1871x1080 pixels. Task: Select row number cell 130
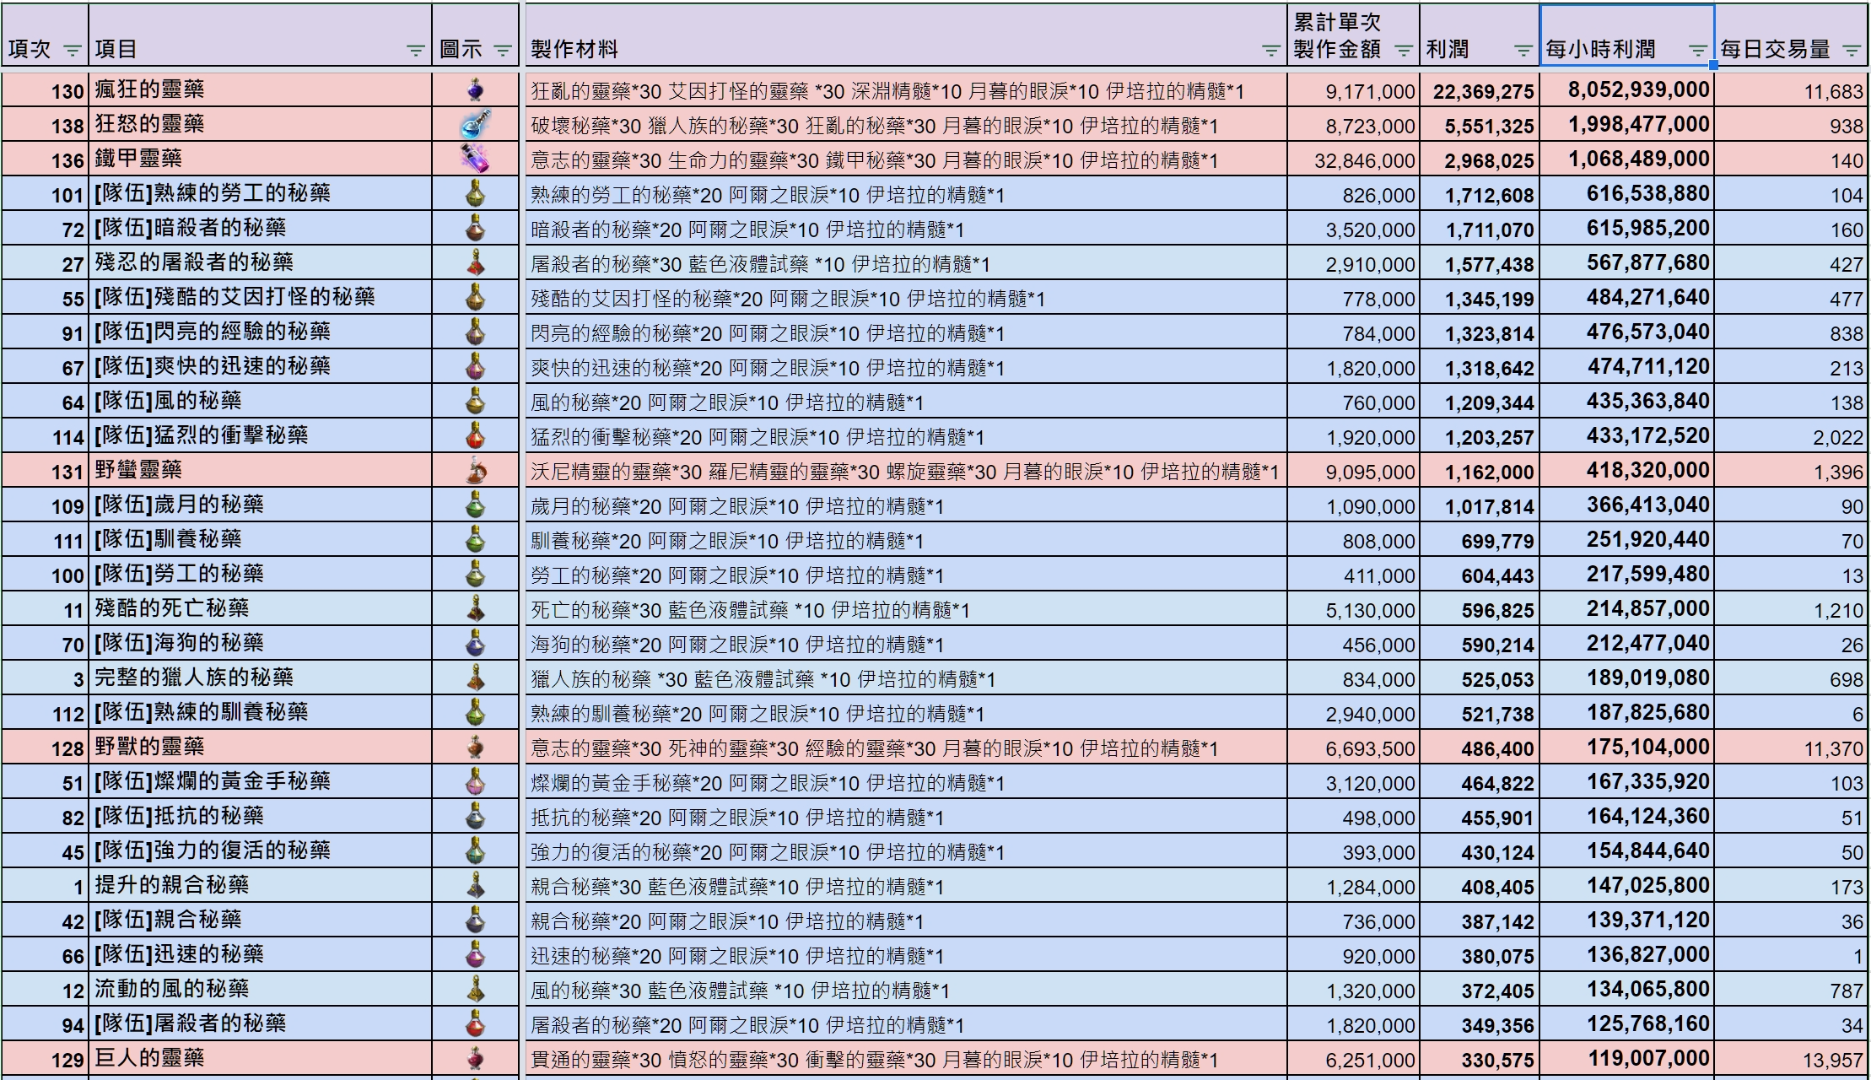tap(45, 90)
